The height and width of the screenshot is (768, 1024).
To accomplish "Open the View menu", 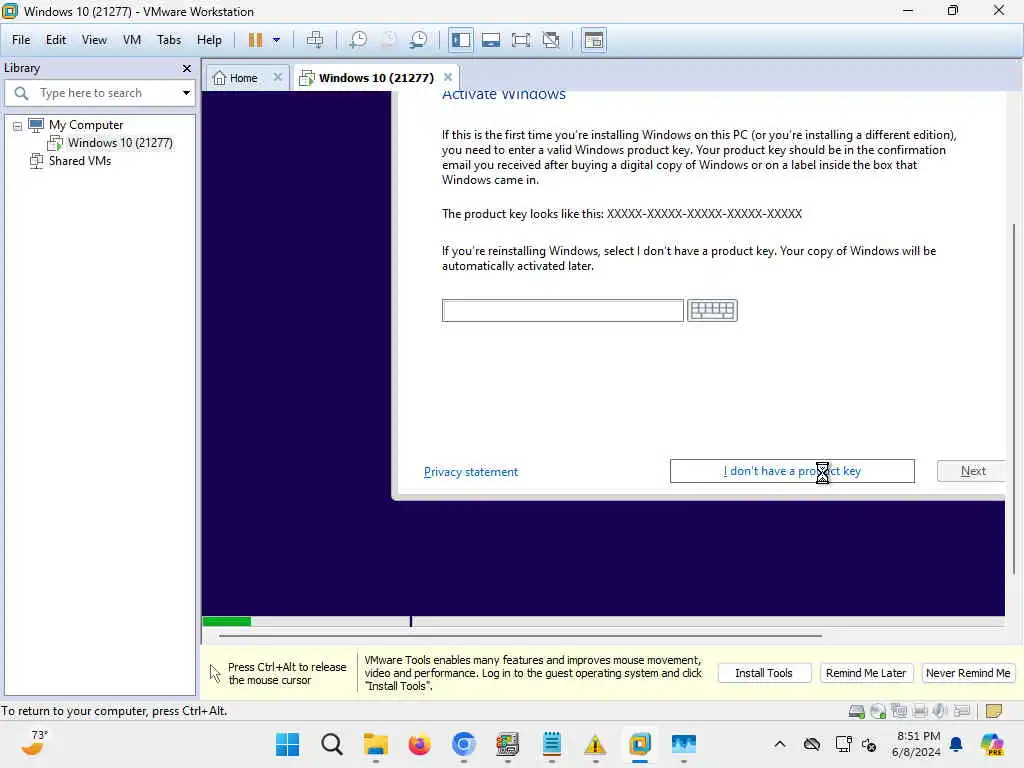I will coord(94,40).
